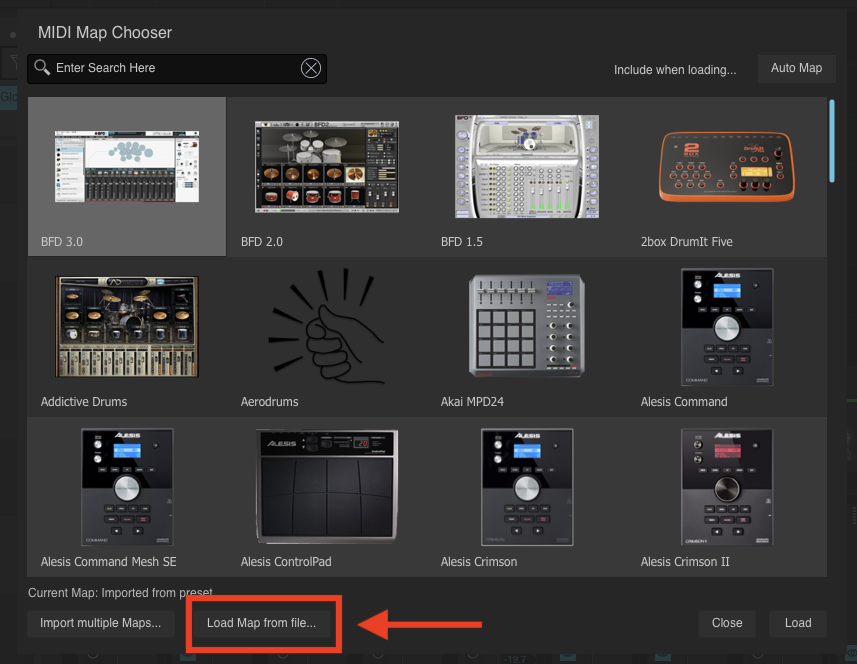Select the BFD 3.0 map thumbnail
Screen dimensions: 857x664
click(127, 166)
